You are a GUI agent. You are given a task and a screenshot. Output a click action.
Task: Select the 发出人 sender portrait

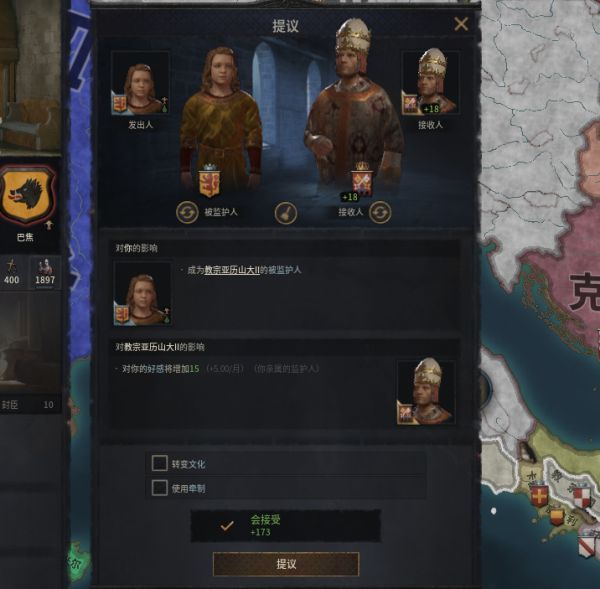(x=140, y=83)
